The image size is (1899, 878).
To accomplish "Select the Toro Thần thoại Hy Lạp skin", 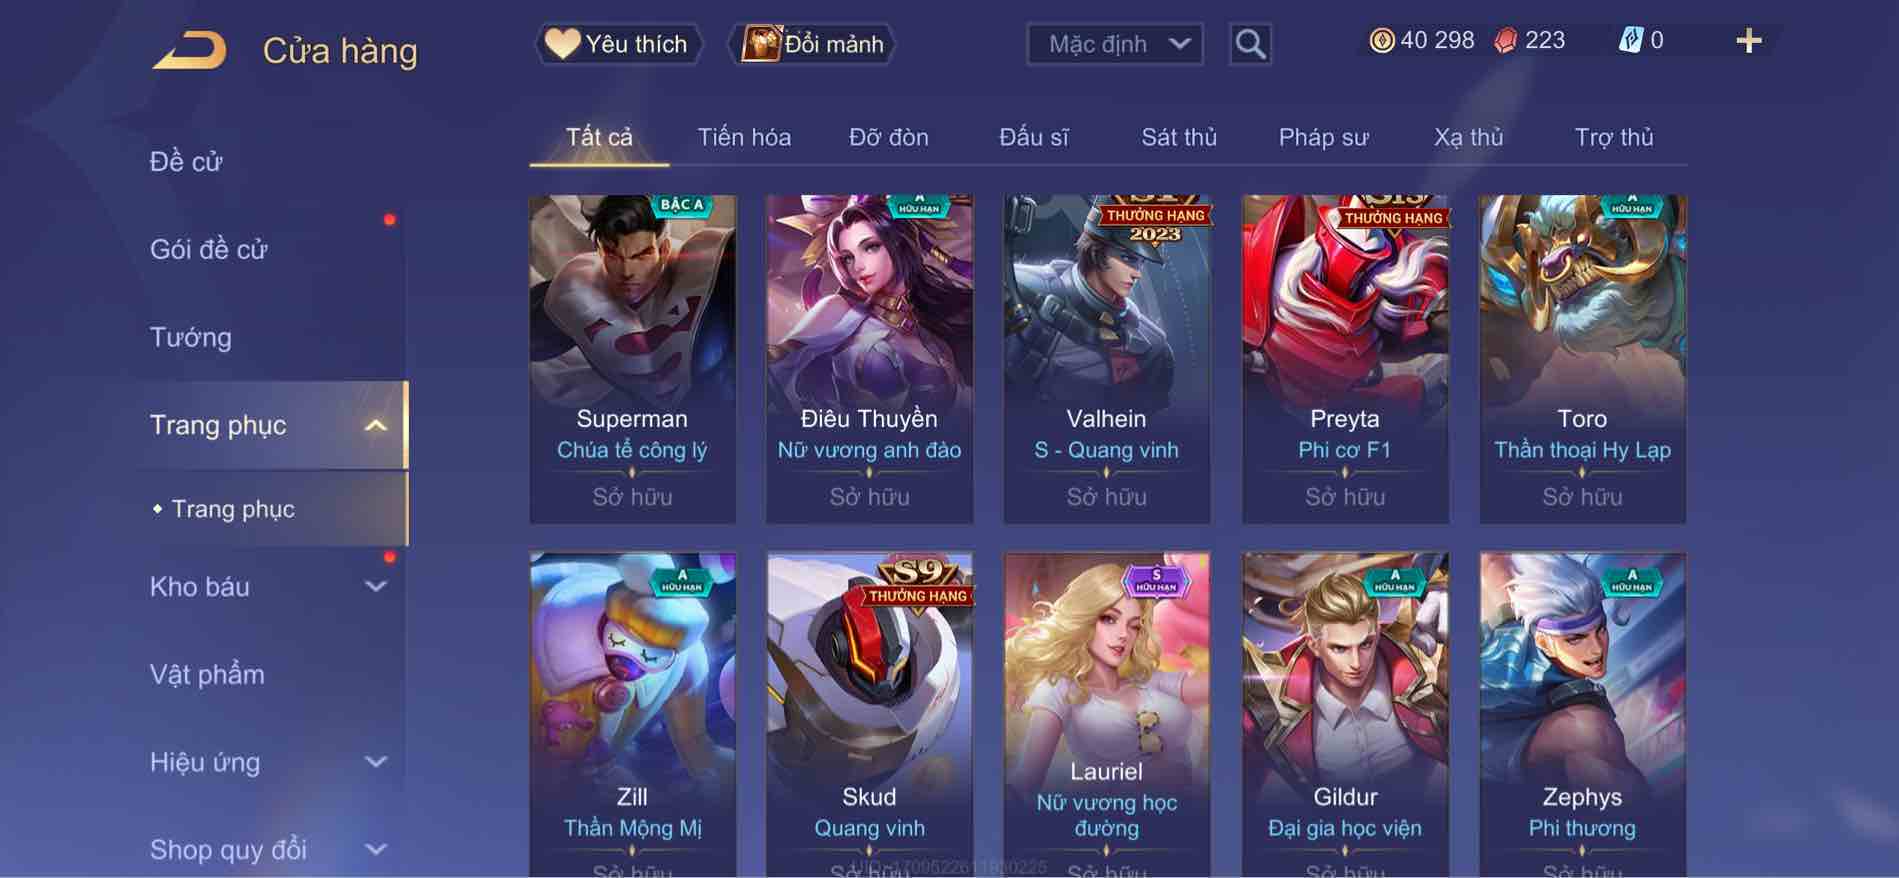I will (x=1582, y=360).
